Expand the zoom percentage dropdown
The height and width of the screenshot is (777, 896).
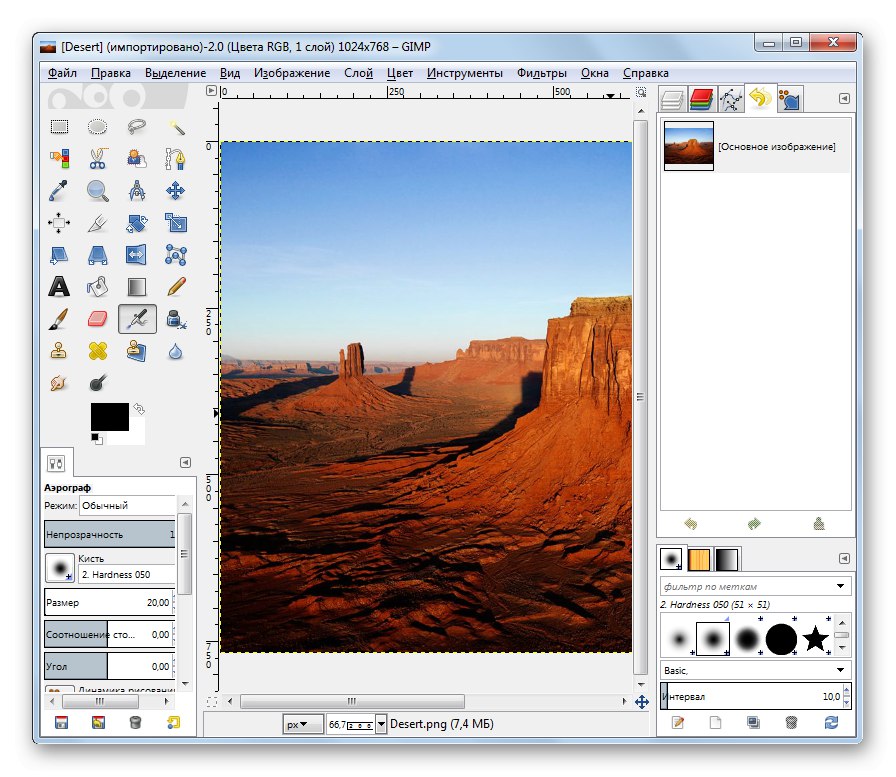tap(381, 724)
